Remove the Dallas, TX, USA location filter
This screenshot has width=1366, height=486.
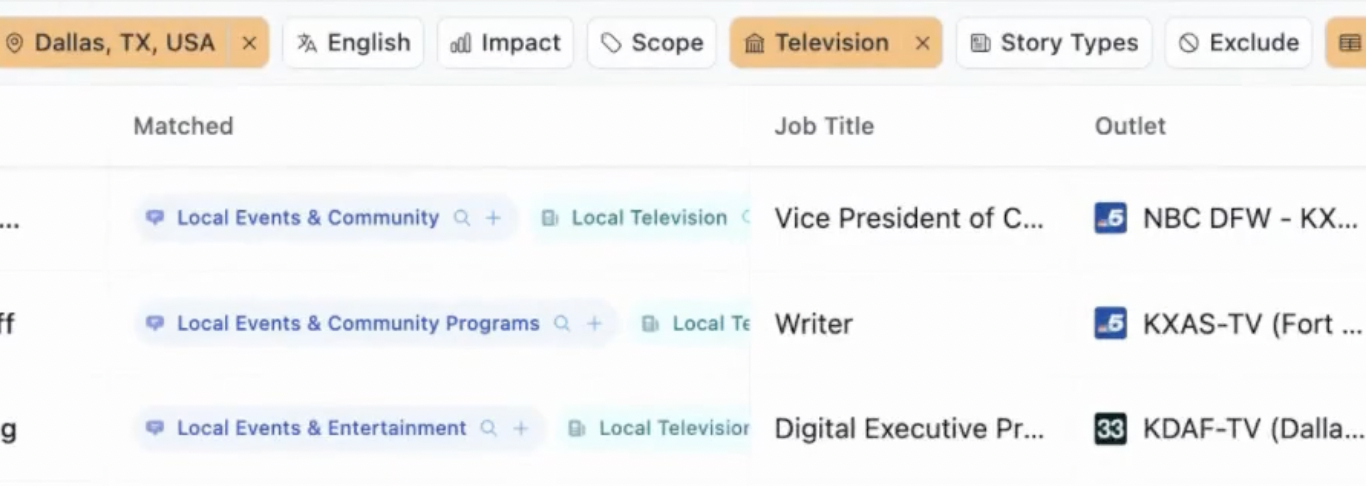[x=249, y=43]
